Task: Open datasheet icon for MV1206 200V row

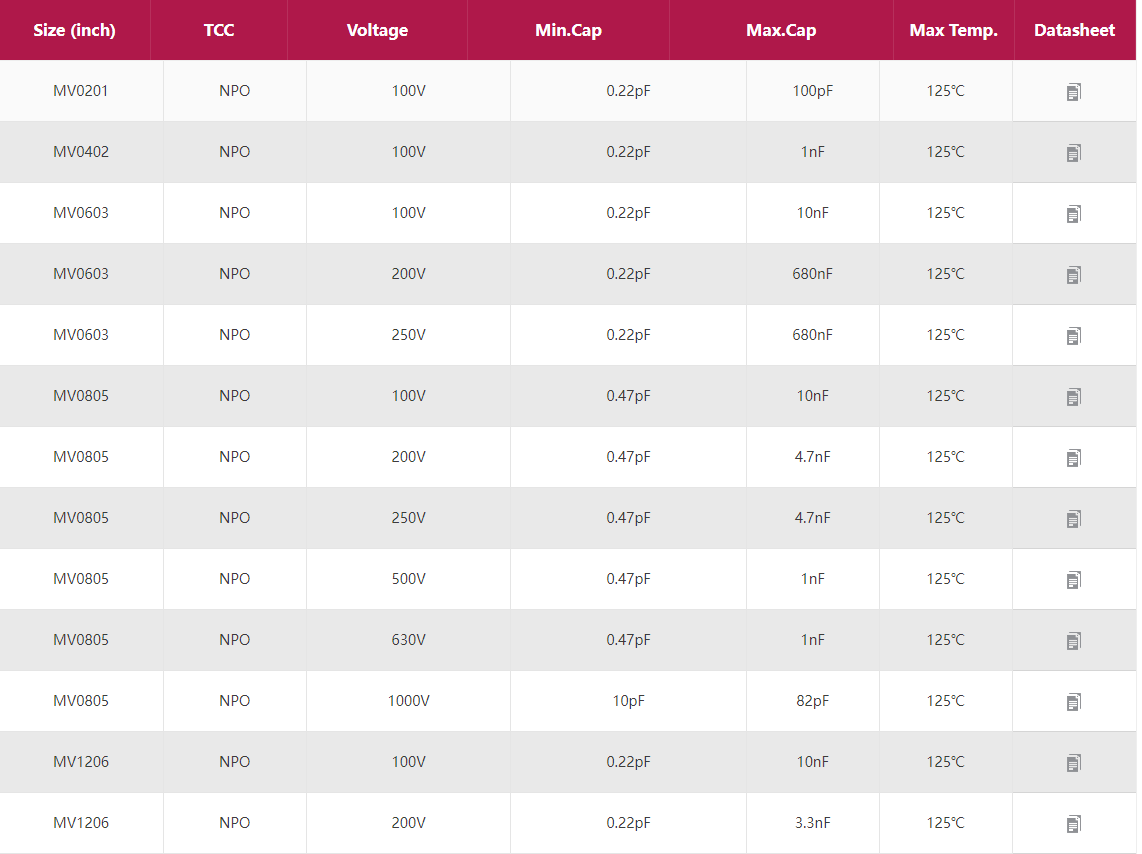Action: point(1073,824)
